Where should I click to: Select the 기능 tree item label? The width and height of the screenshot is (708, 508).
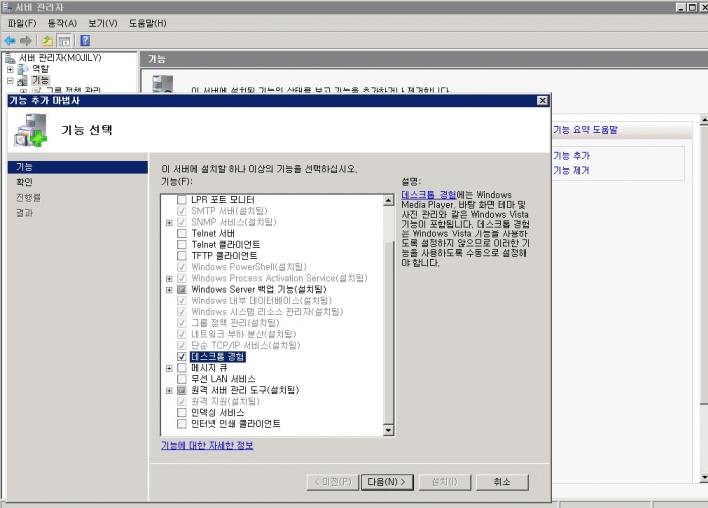point(40,80)
